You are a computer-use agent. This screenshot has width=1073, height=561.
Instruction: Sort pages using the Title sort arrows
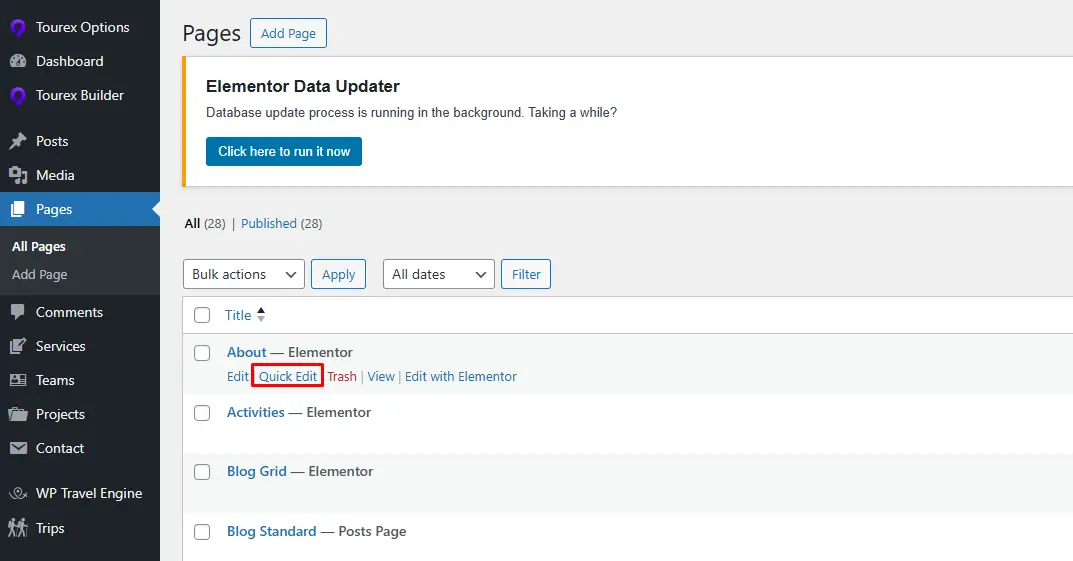[261, 315]
